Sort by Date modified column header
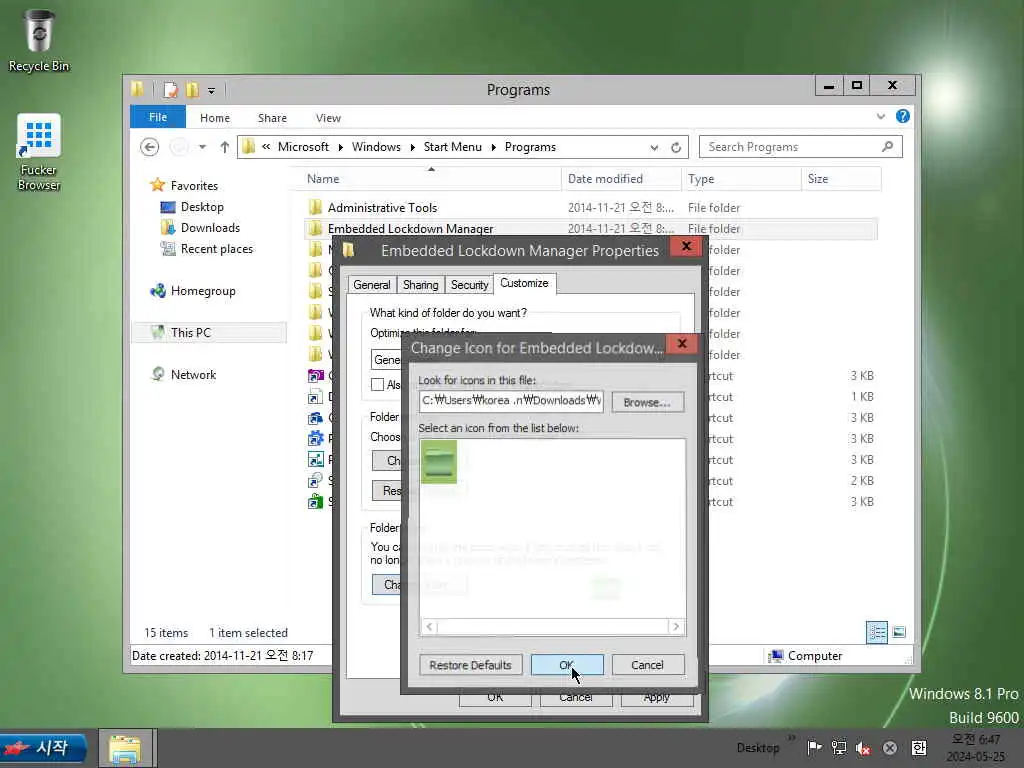This screenshot has width=1024, height=768. (x=621, y=179)
